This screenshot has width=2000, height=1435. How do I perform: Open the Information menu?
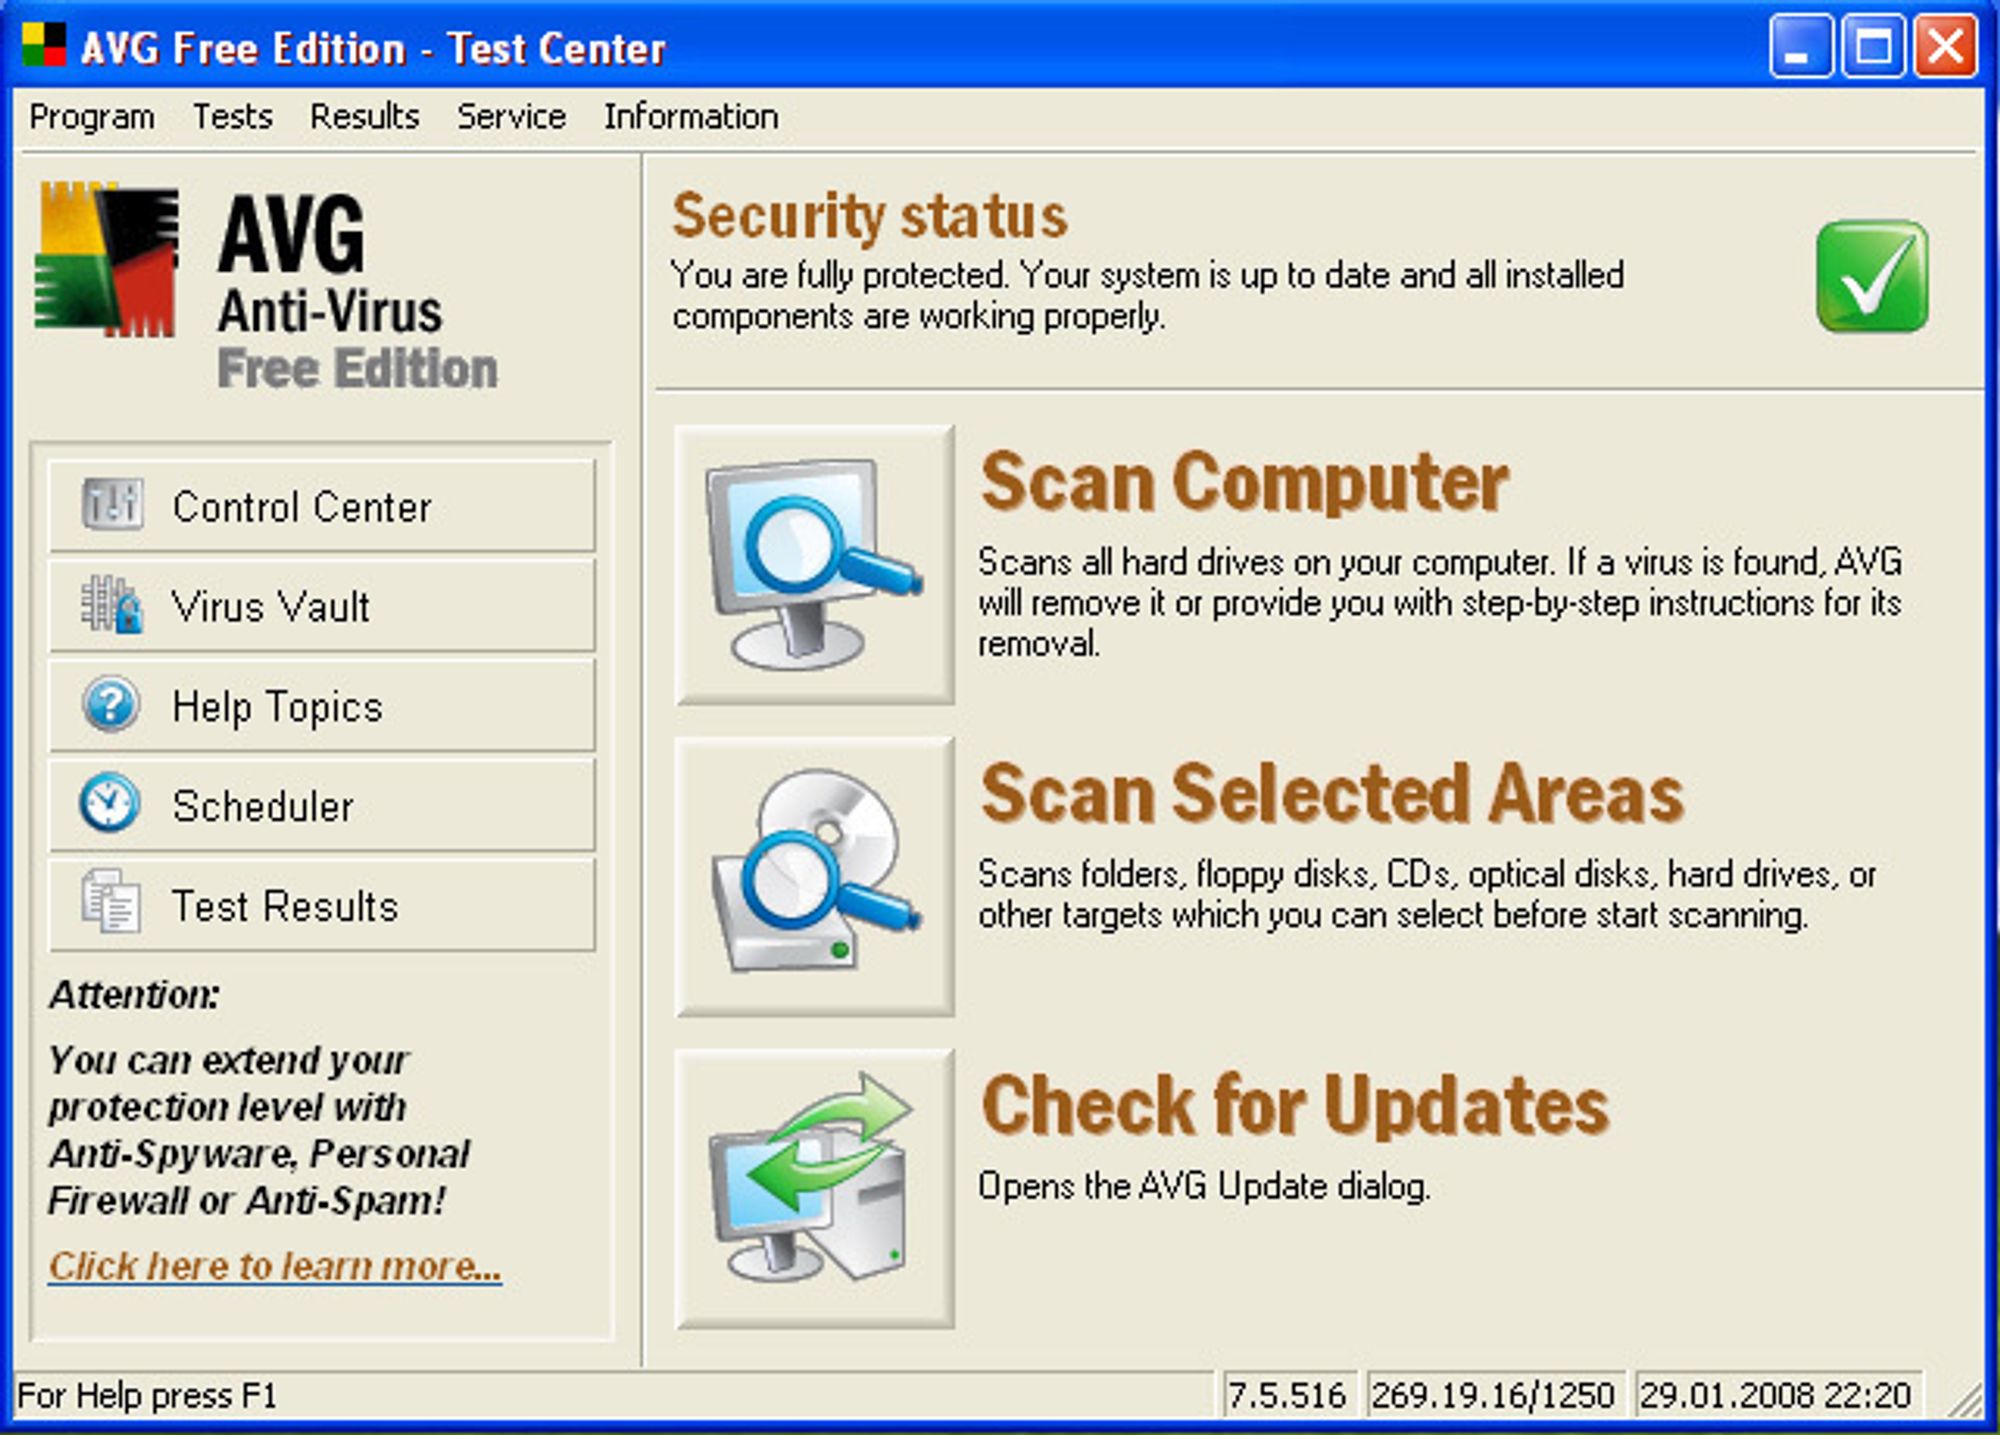(691, 117)
